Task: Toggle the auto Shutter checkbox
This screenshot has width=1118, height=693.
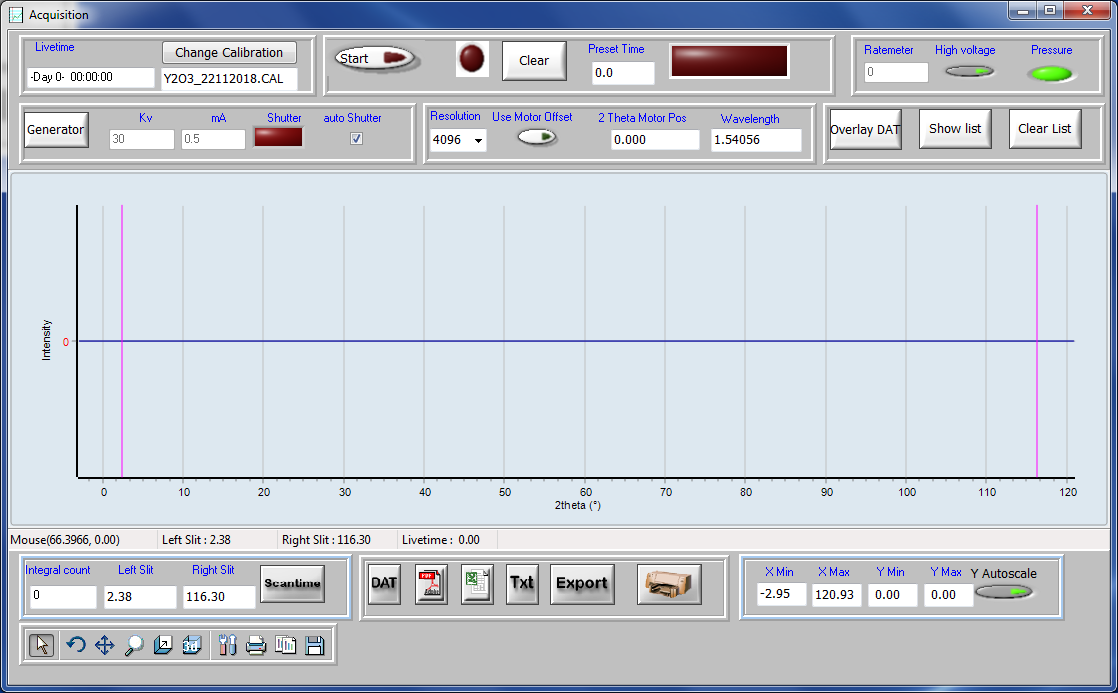Action: (x=356, y=139)
